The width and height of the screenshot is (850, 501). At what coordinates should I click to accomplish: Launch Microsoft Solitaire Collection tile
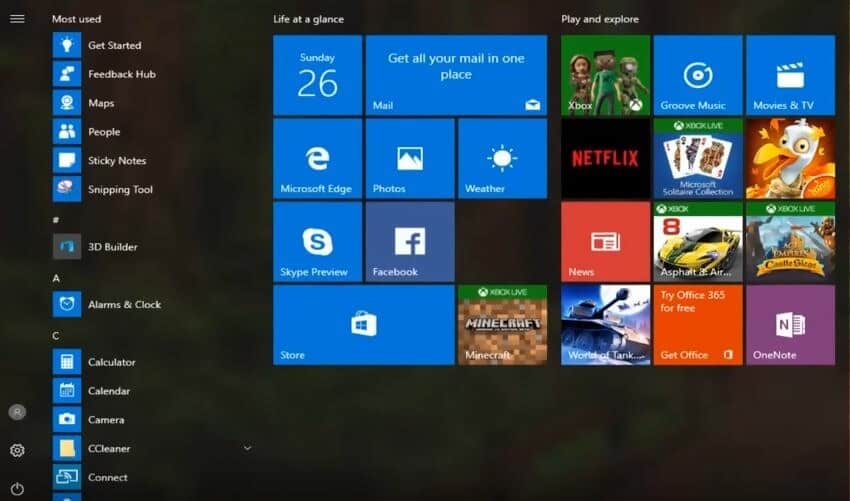pos(698,159)
